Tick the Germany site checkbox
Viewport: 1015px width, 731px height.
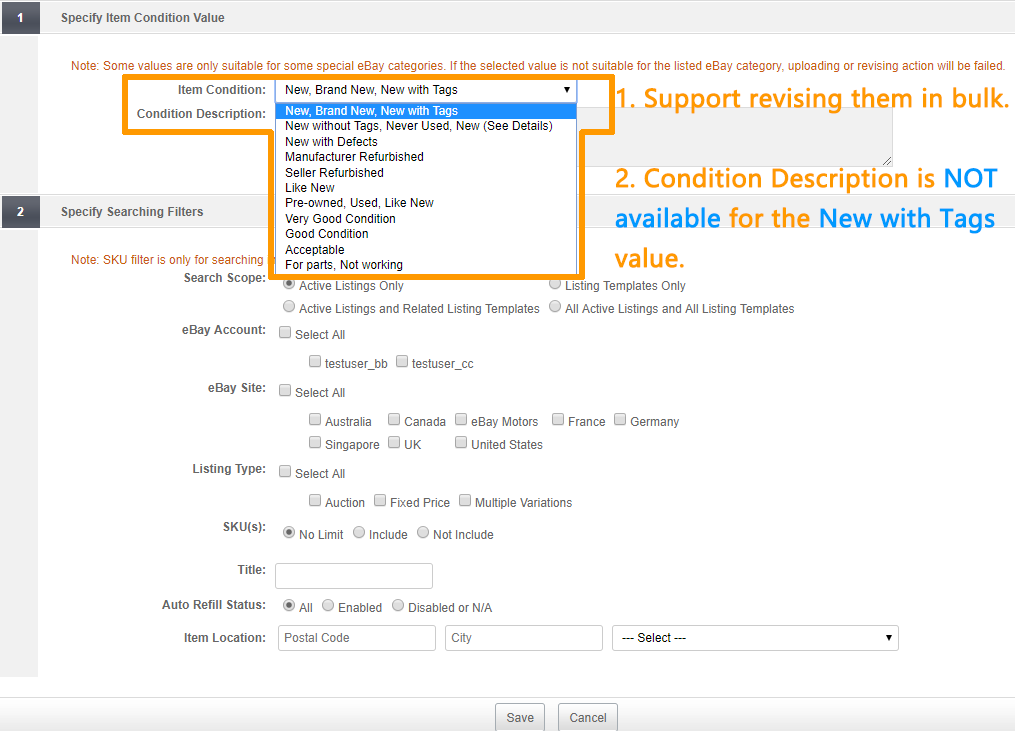(x=620, y=420)
